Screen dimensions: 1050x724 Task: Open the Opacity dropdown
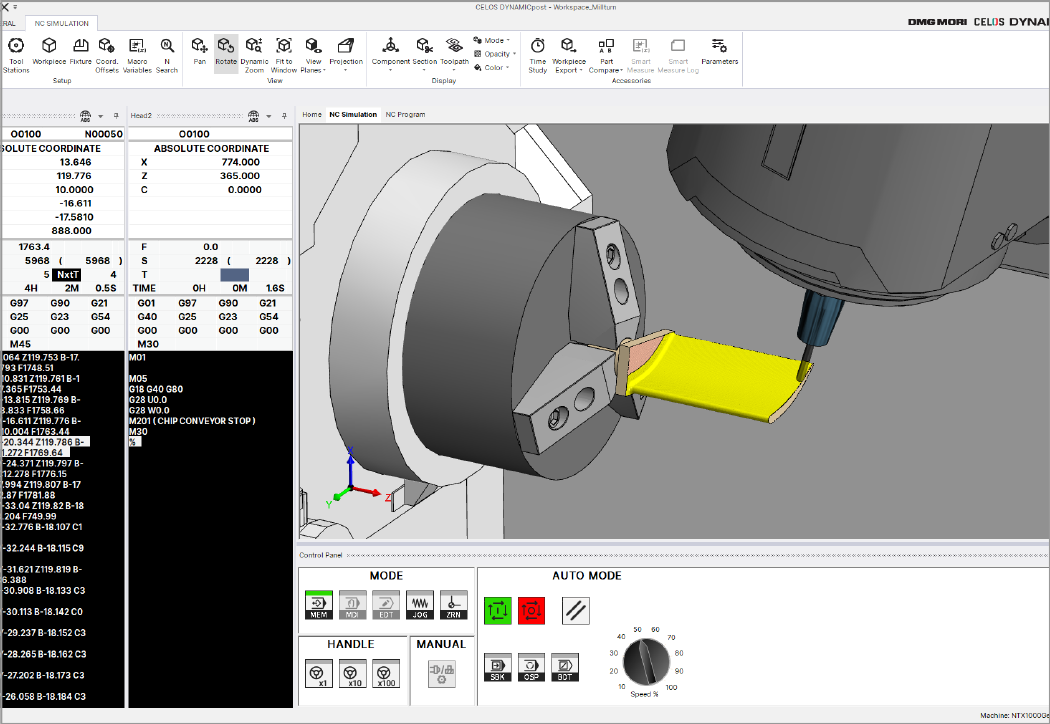coord(497,54)
